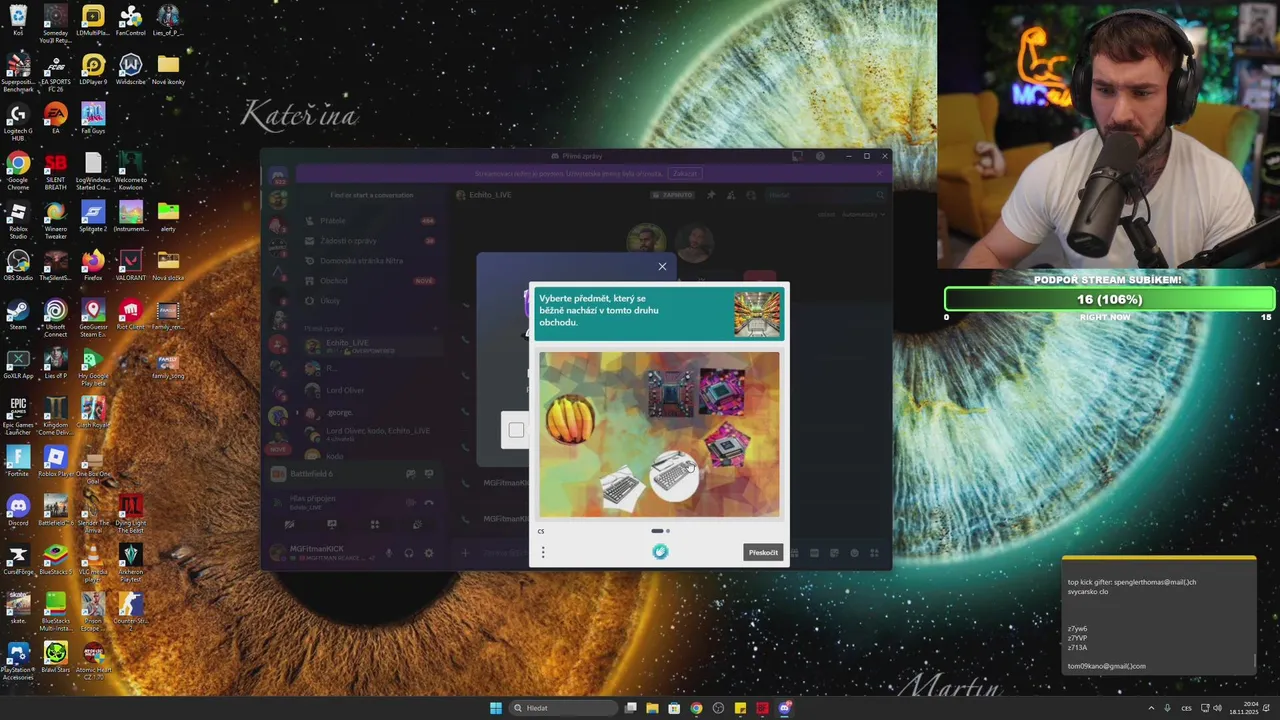Image resolution: width=1280 pixels, height=720 pixels.
Task: Open Riot Client desktop icon
Action: tap(130, 315)
